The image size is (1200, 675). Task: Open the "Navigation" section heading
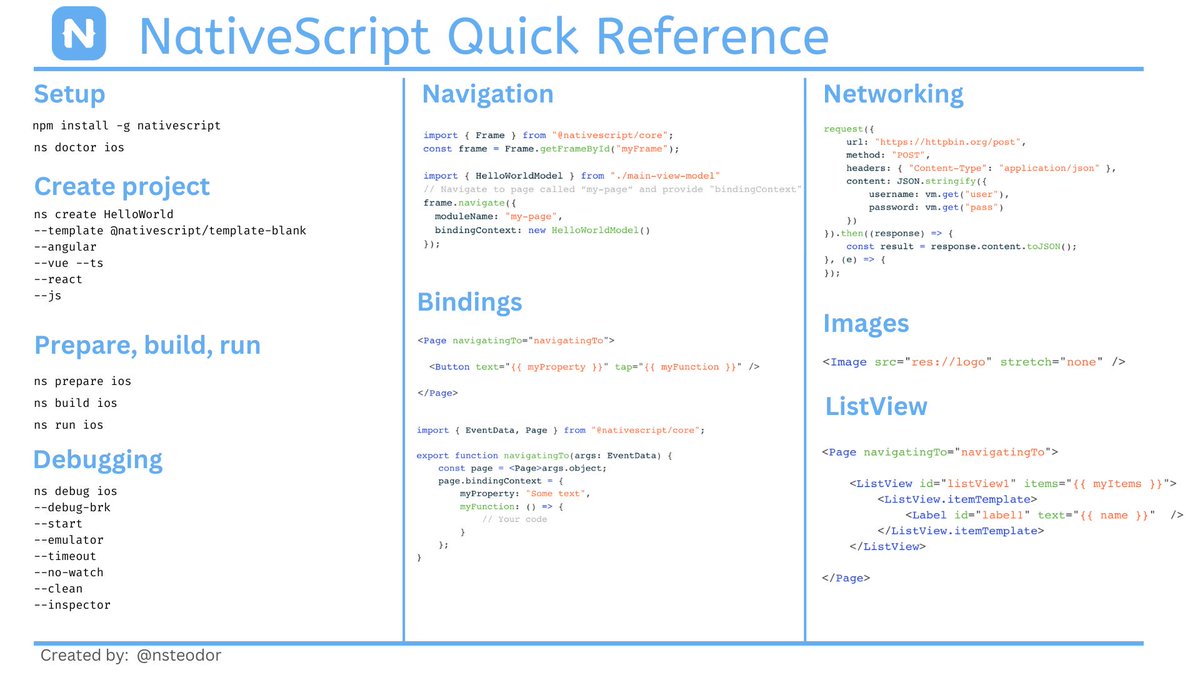[488, 94]
